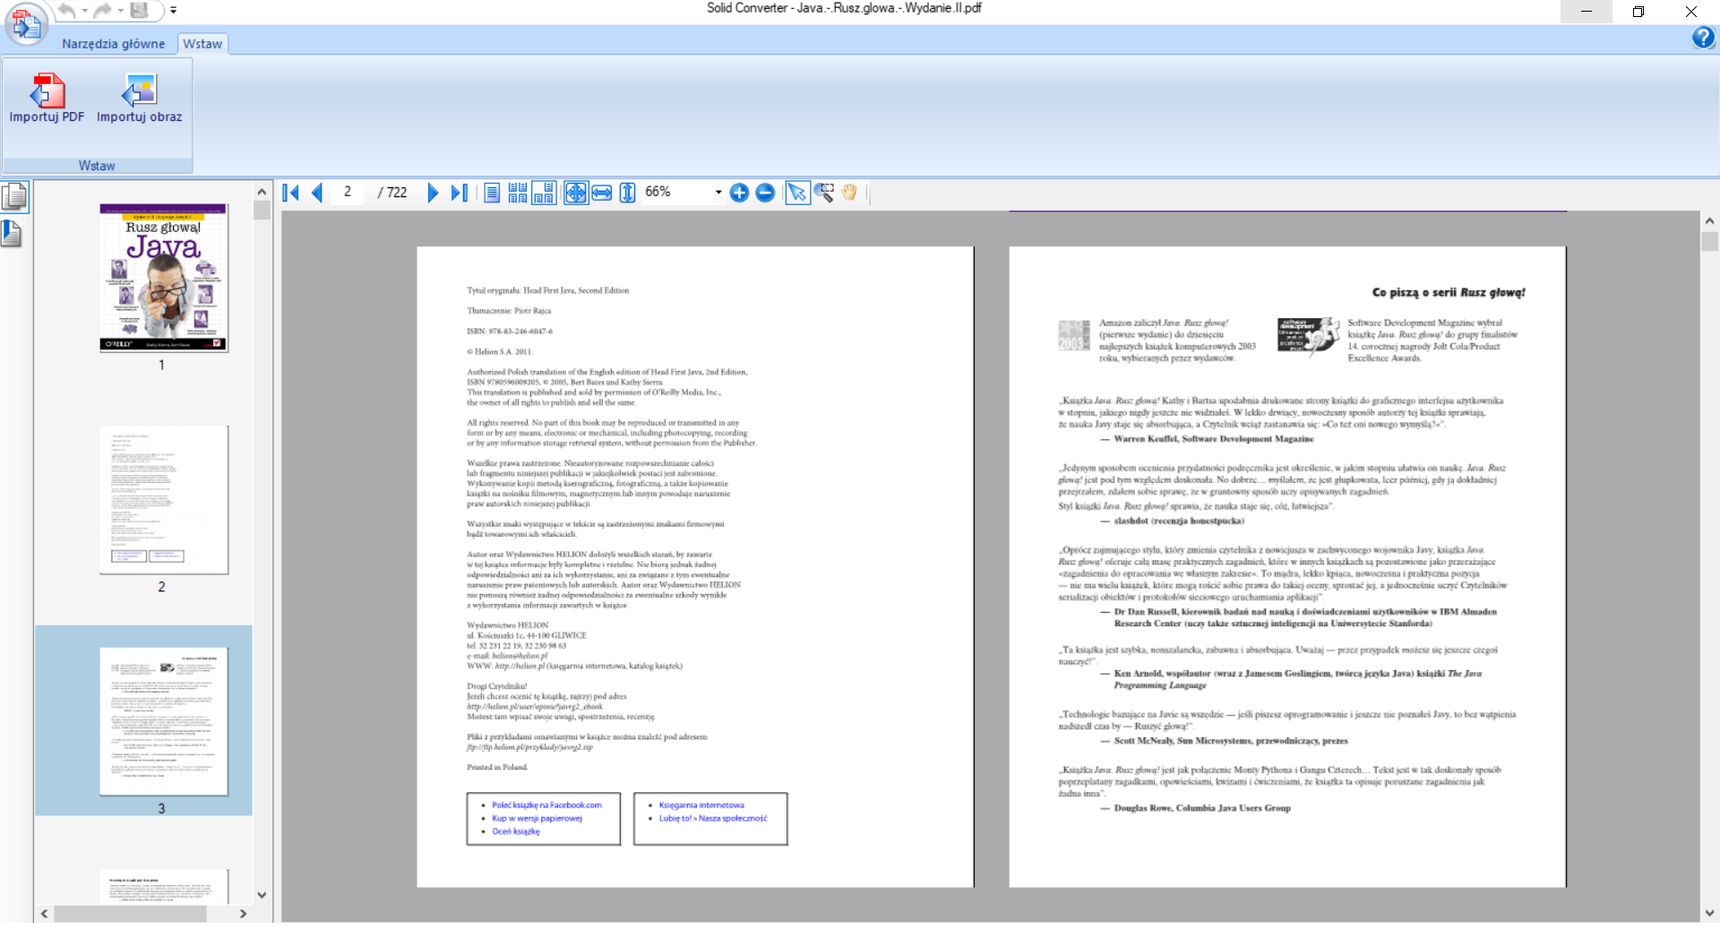This screenshot has height=930, width=1720.
Task: Zoom out with the minus button
Action: [x=765, y=193]
